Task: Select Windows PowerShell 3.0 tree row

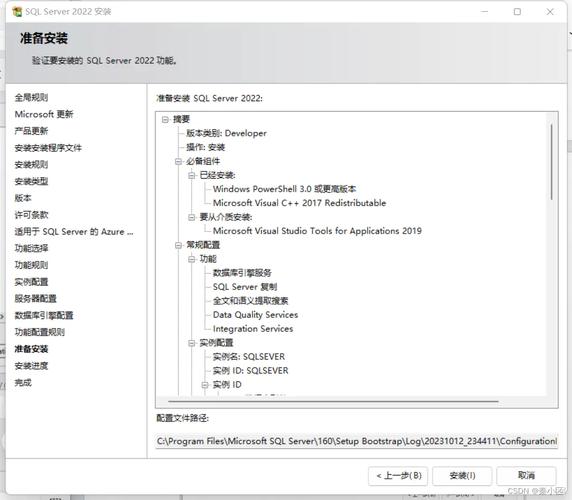Action: tap(285, 189)
